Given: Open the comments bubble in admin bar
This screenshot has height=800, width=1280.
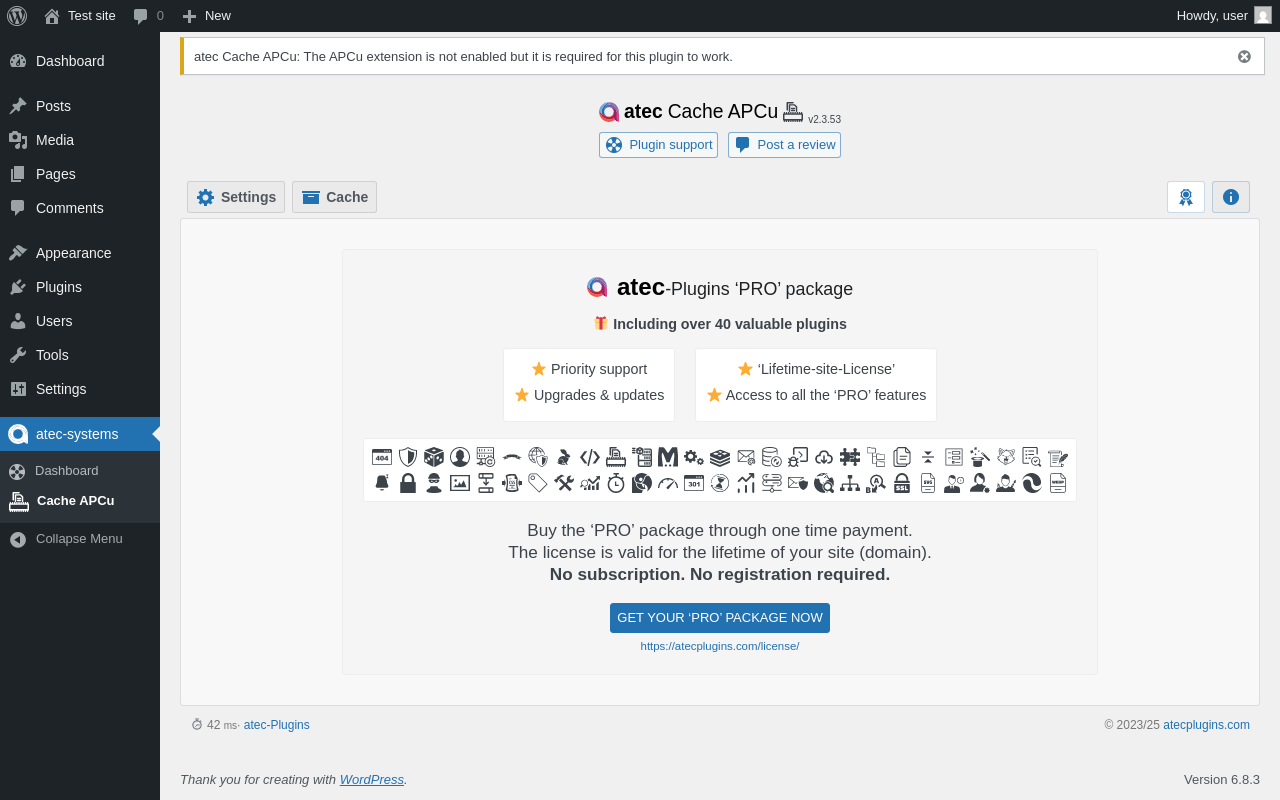Looking at the screenshot, I should pos(148,16).
